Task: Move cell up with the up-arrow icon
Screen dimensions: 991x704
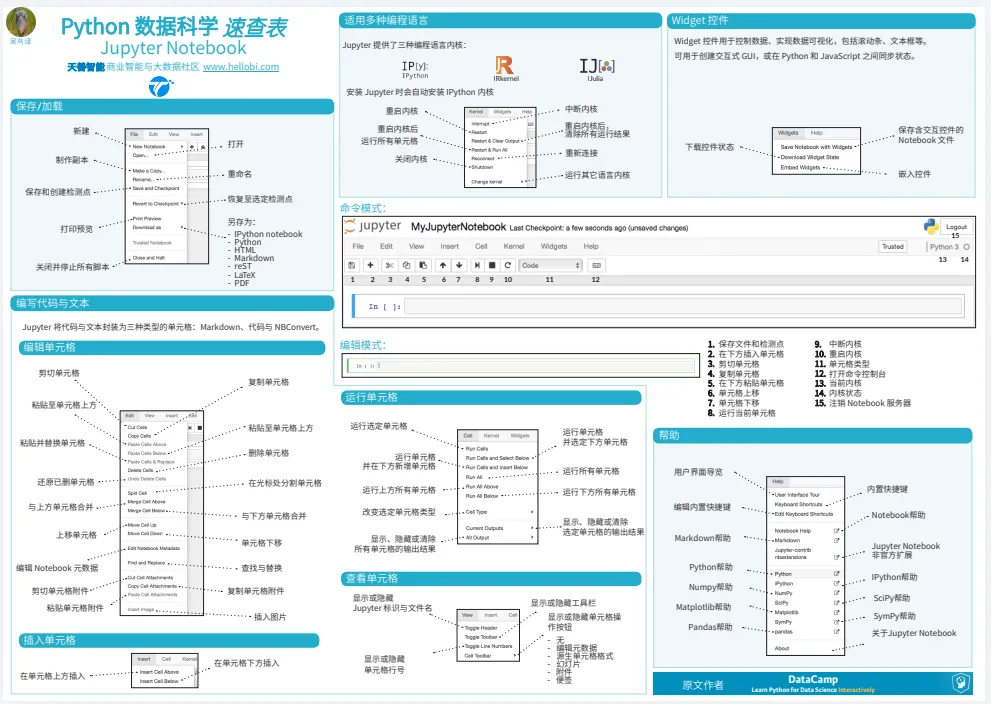Action: tap(443, 265)
